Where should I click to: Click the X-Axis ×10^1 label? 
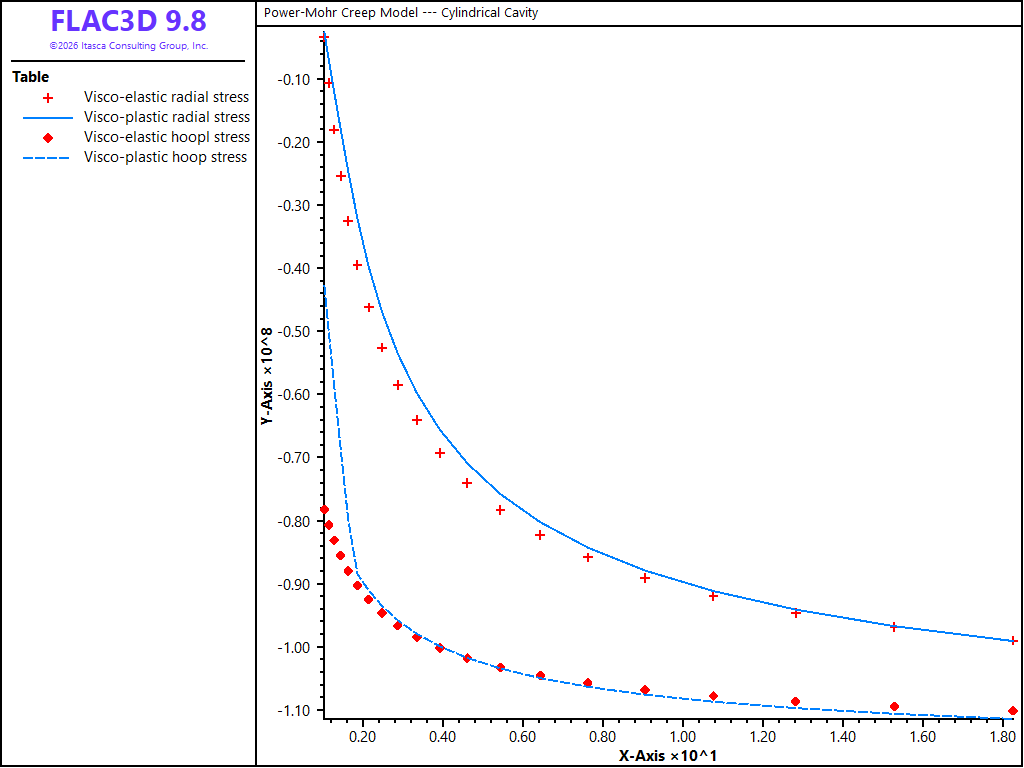click(x=670, y=756)
